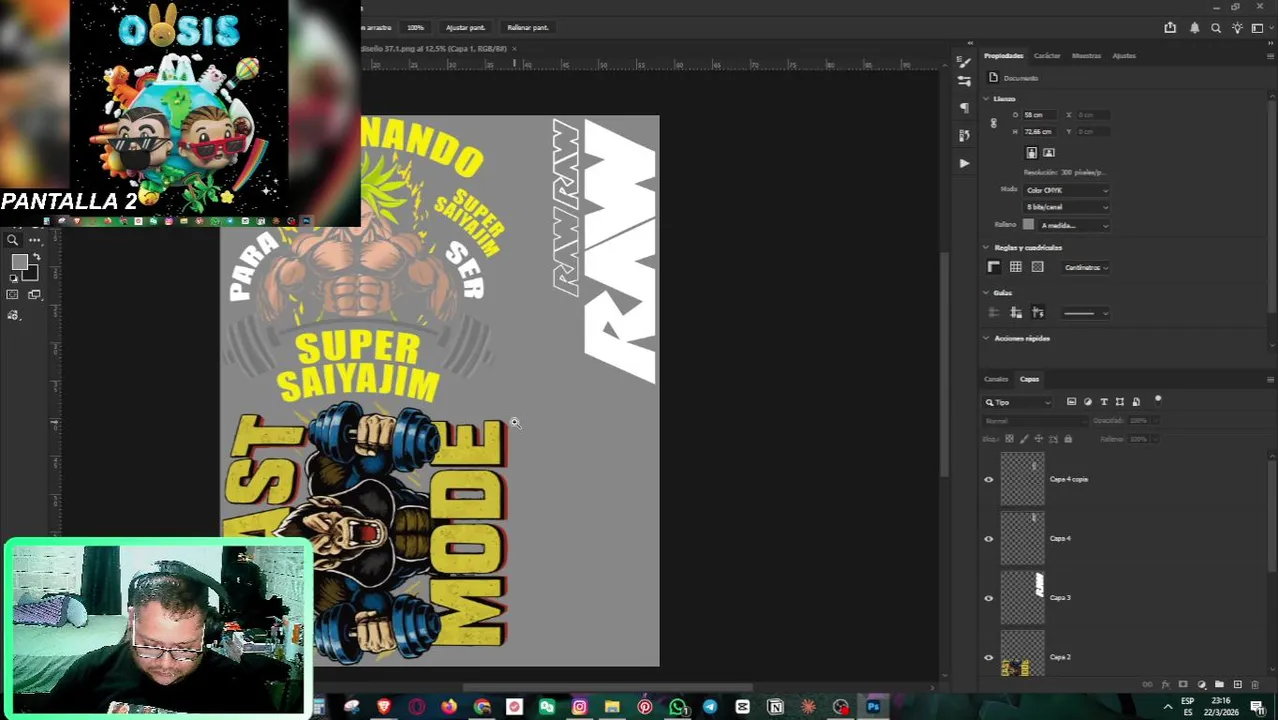The width and height of the screenshot is (1278, 720).
Task: Open the guide line style dropdown
Action: point(1085,314)
